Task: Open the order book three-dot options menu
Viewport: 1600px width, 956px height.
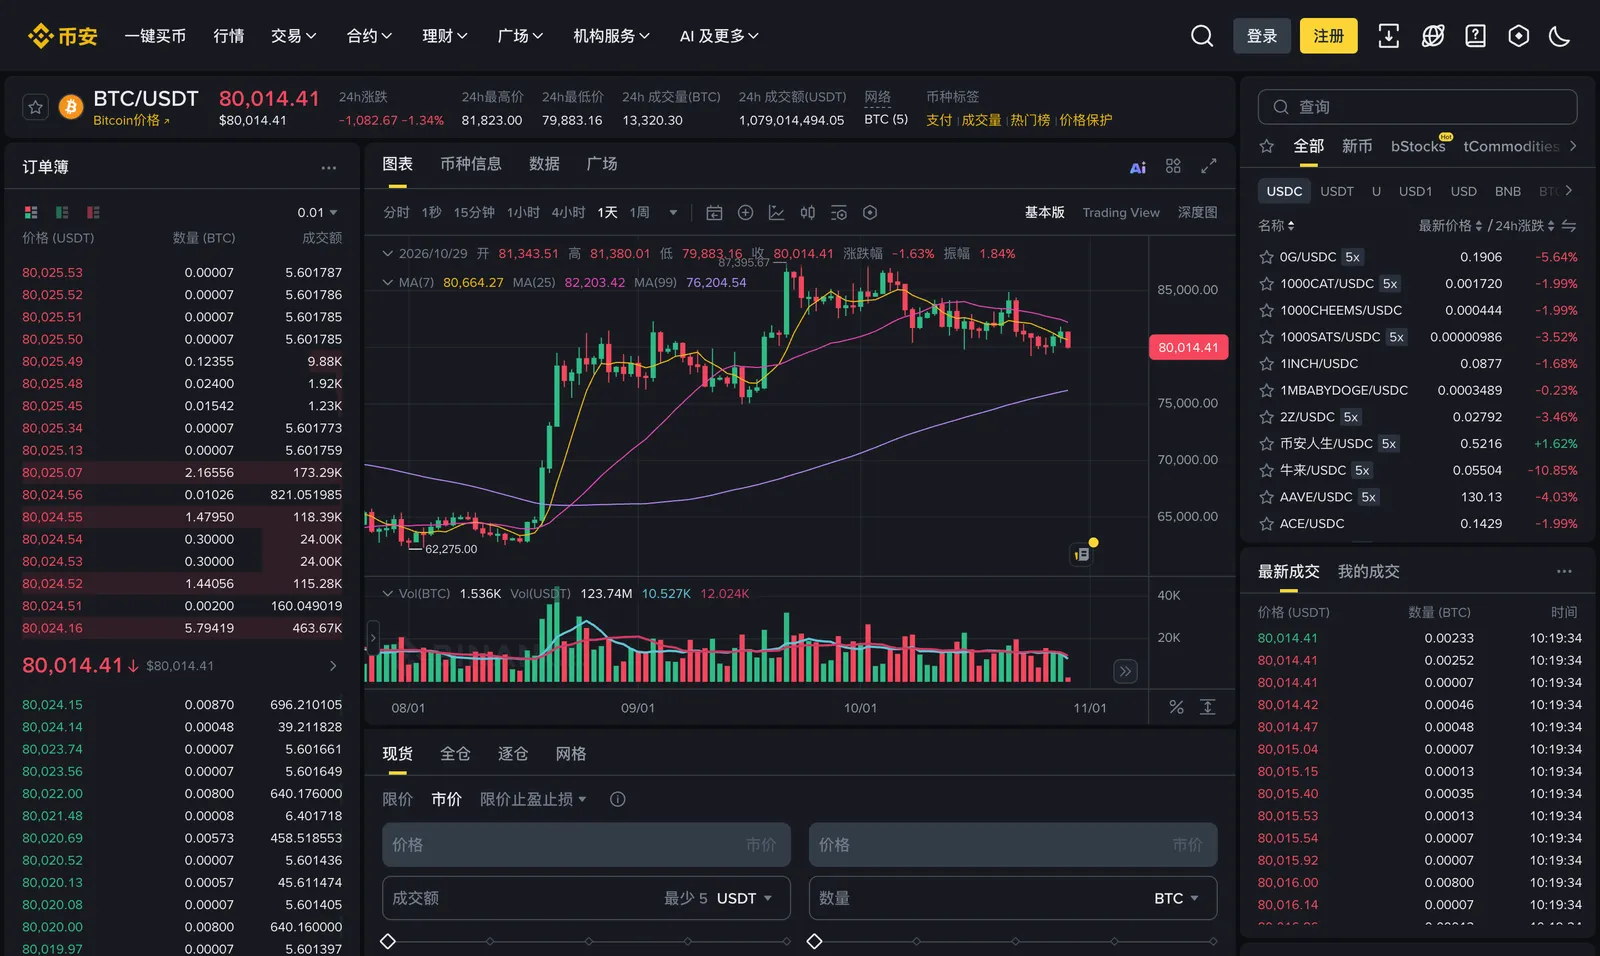Action: click(x=329, y=167)
